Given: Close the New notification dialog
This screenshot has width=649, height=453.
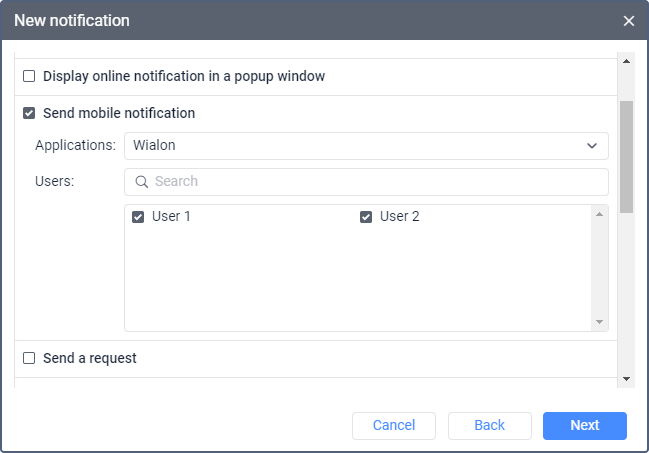Looking at the screenshot, I should click(x=628, y=21).
